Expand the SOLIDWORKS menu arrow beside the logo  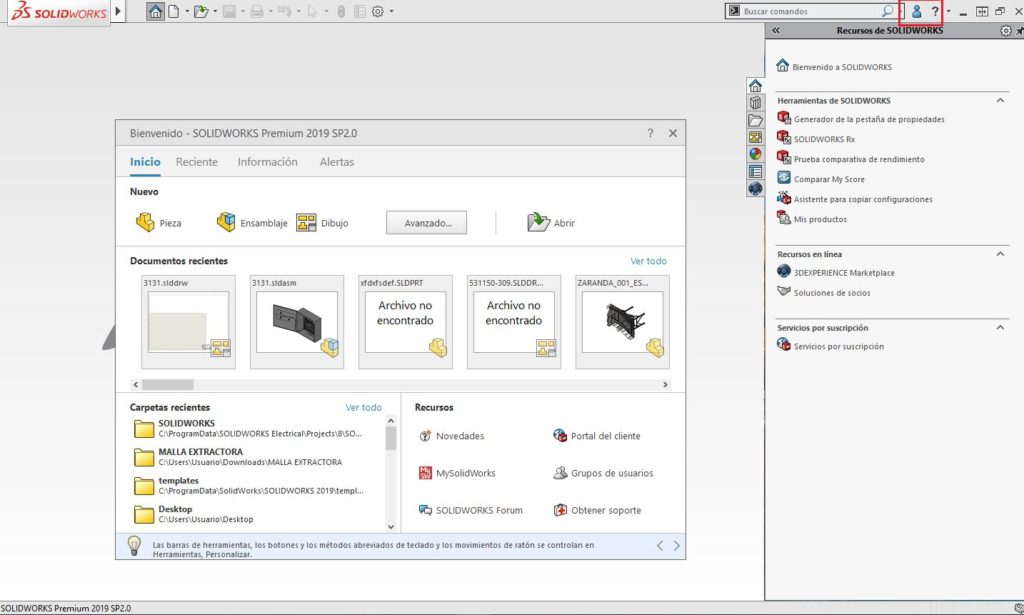118,11
